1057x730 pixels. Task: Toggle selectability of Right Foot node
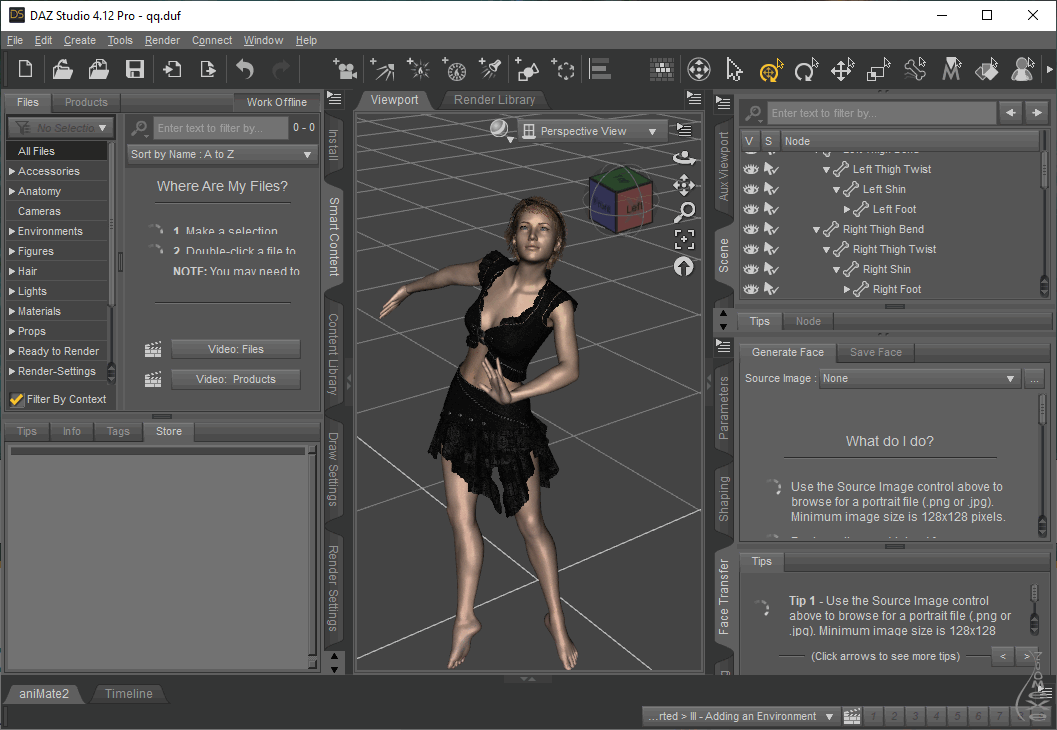[x=771, y=289]
